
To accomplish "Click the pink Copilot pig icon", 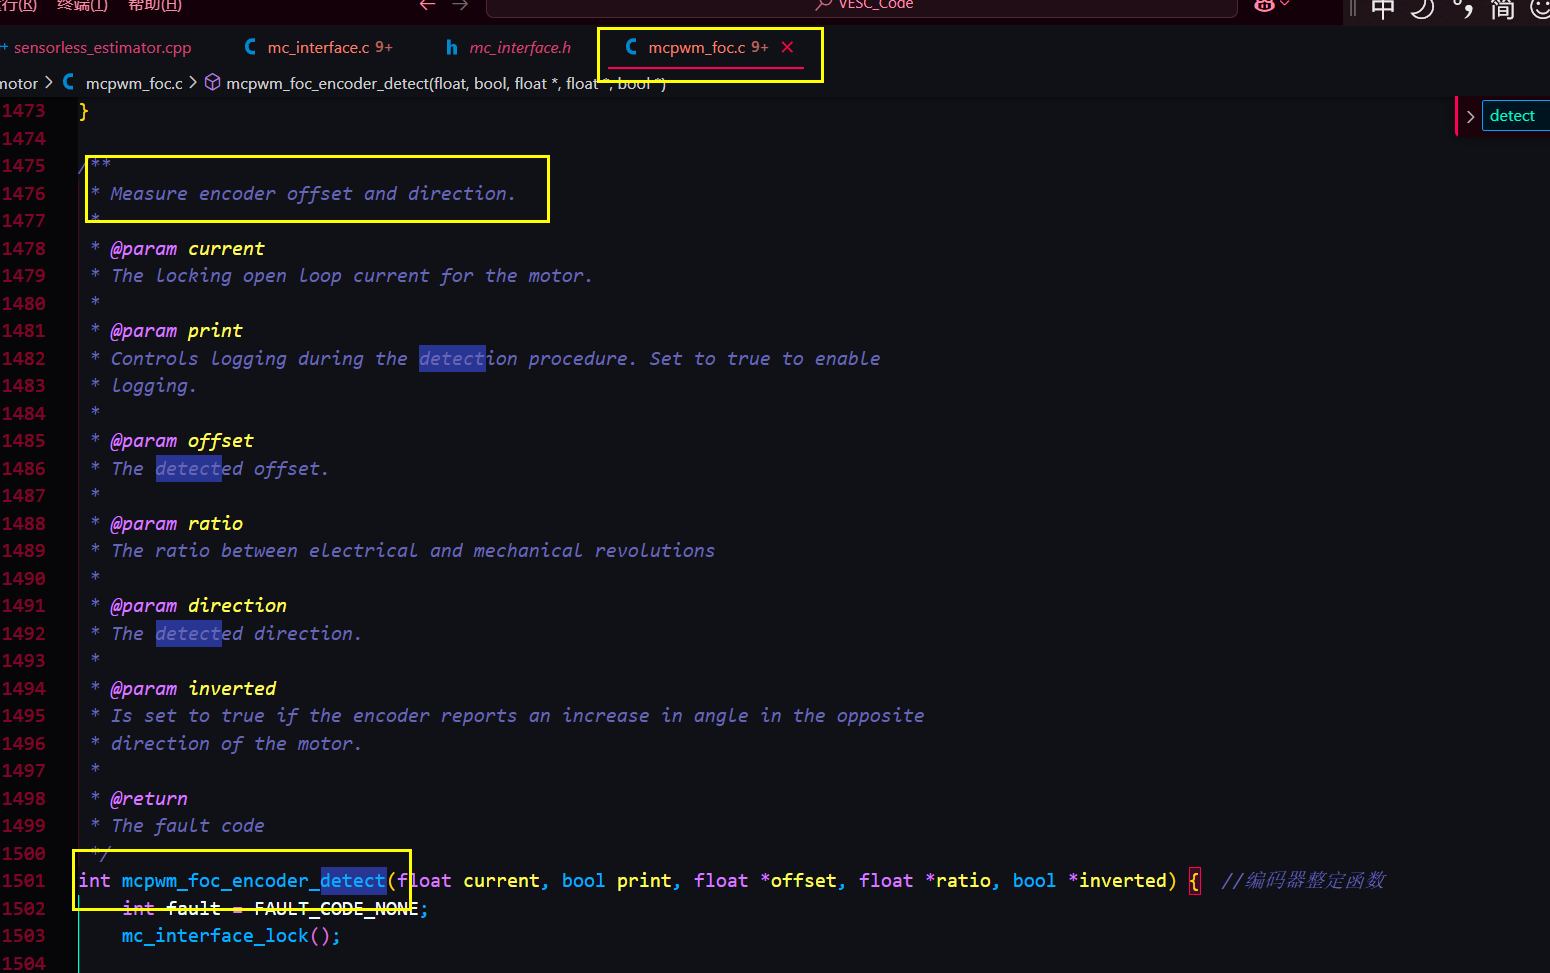I will (x=1264, y=5).
